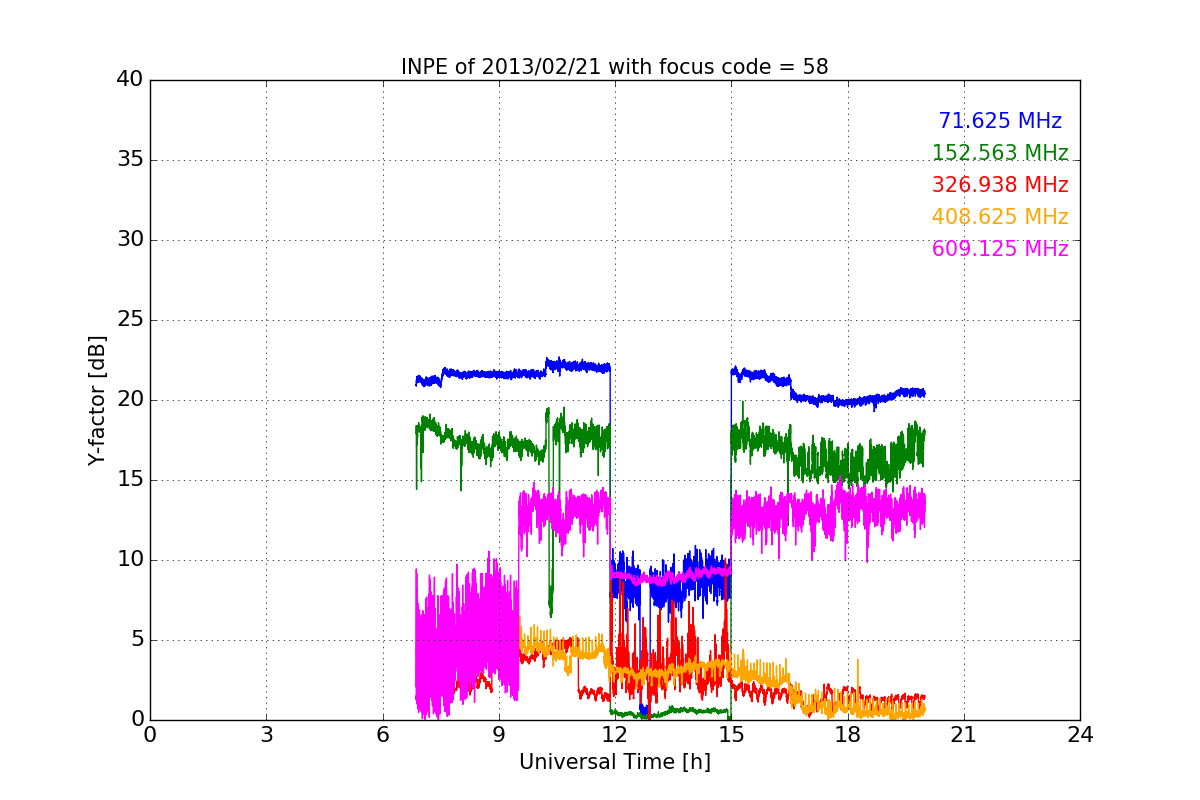Click the '326.938 MHz' legend label

click(x=1000, y=185)
